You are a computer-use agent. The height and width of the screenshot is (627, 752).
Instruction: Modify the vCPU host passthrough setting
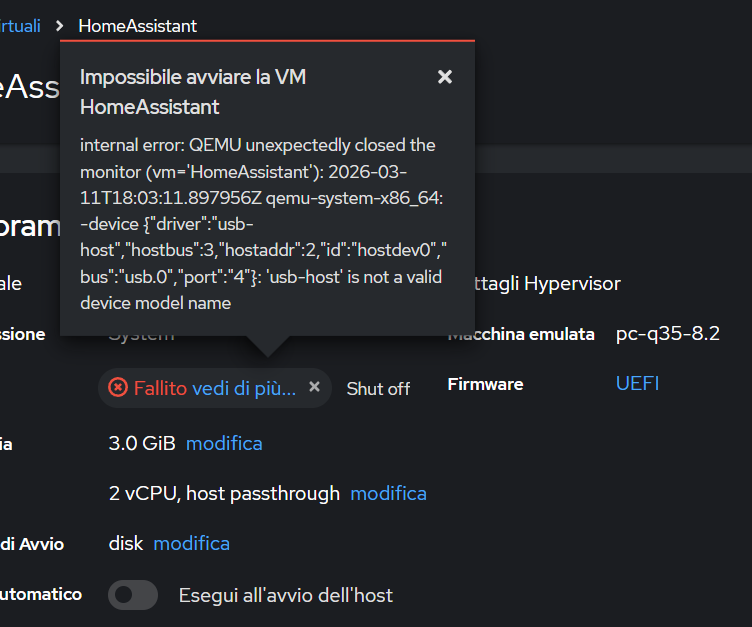pos(388,493)
